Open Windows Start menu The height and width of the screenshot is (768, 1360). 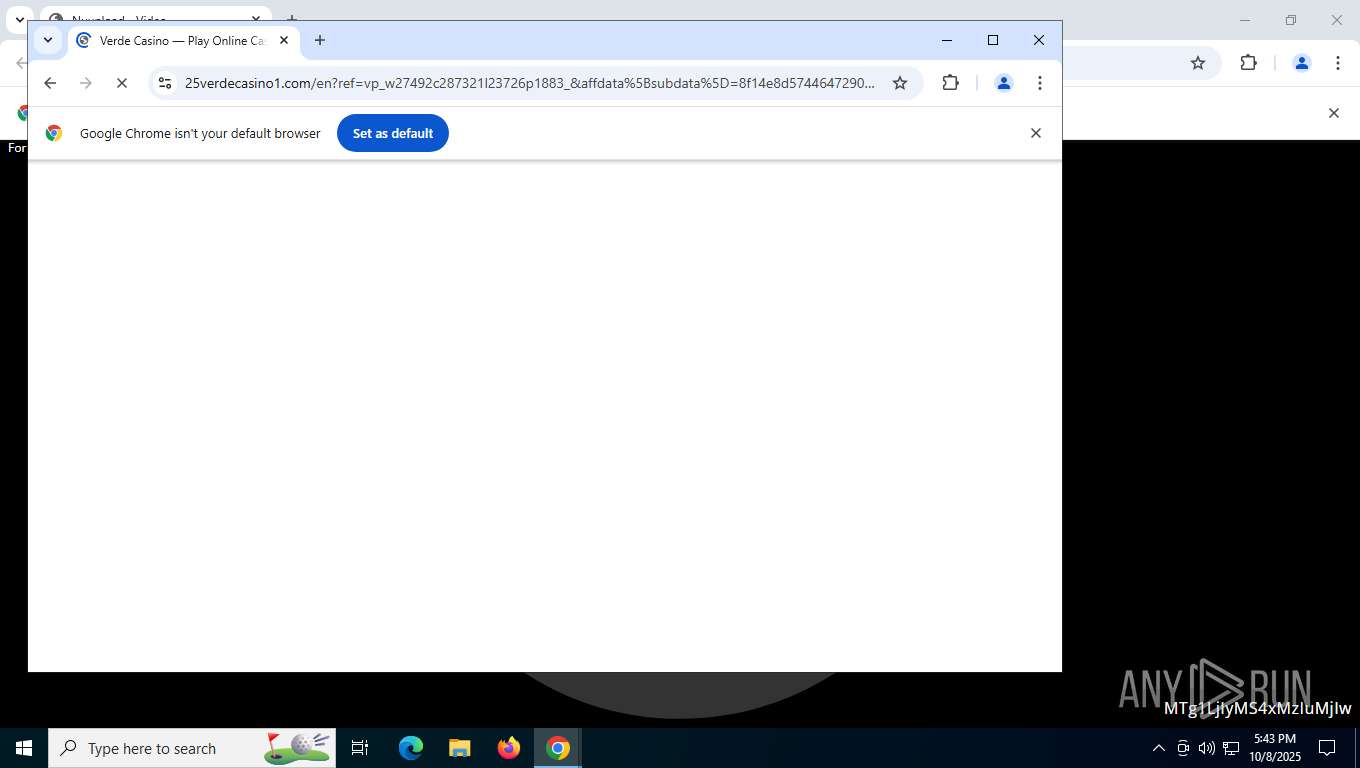tap(24, 748)
